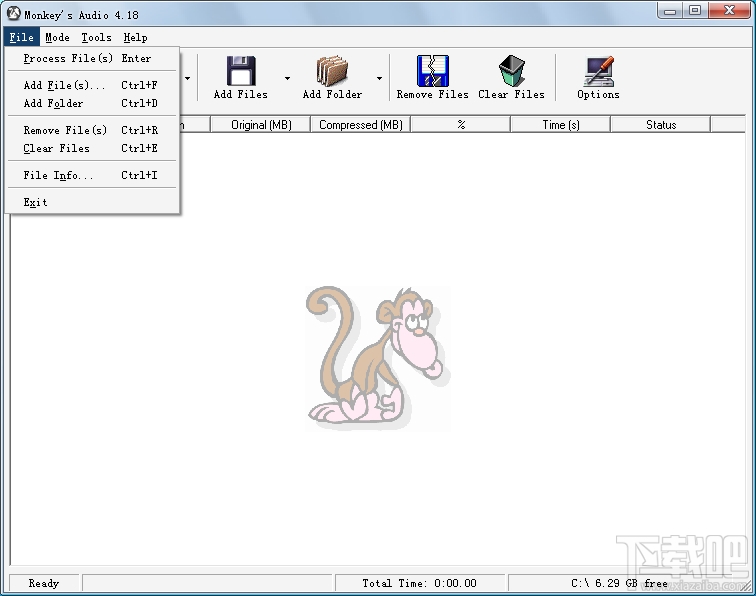Click Total Time: 0:00.00 in status bar
Screen dimensions: 756x596
tap(419, 583)
